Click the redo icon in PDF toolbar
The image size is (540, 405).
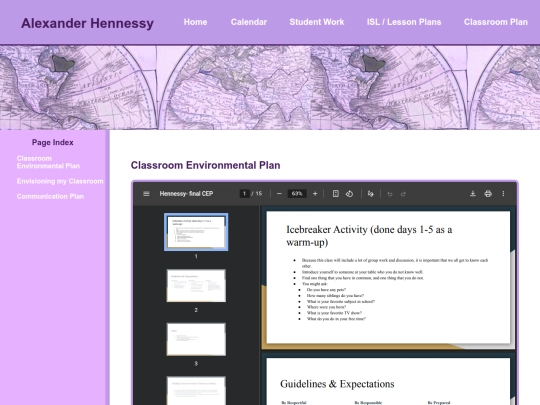[403, 194]
